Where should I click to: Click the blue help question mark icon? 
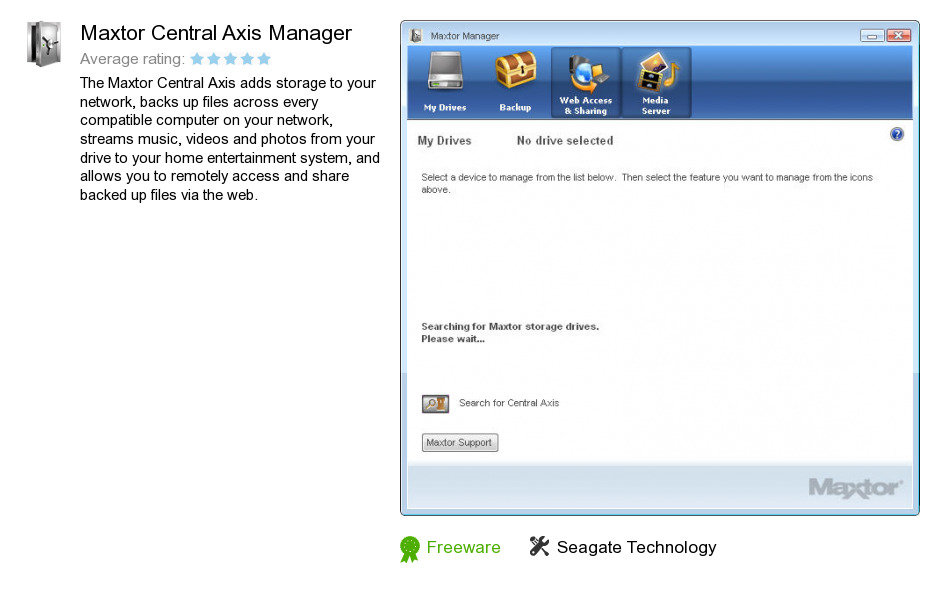tap(896, 134)
